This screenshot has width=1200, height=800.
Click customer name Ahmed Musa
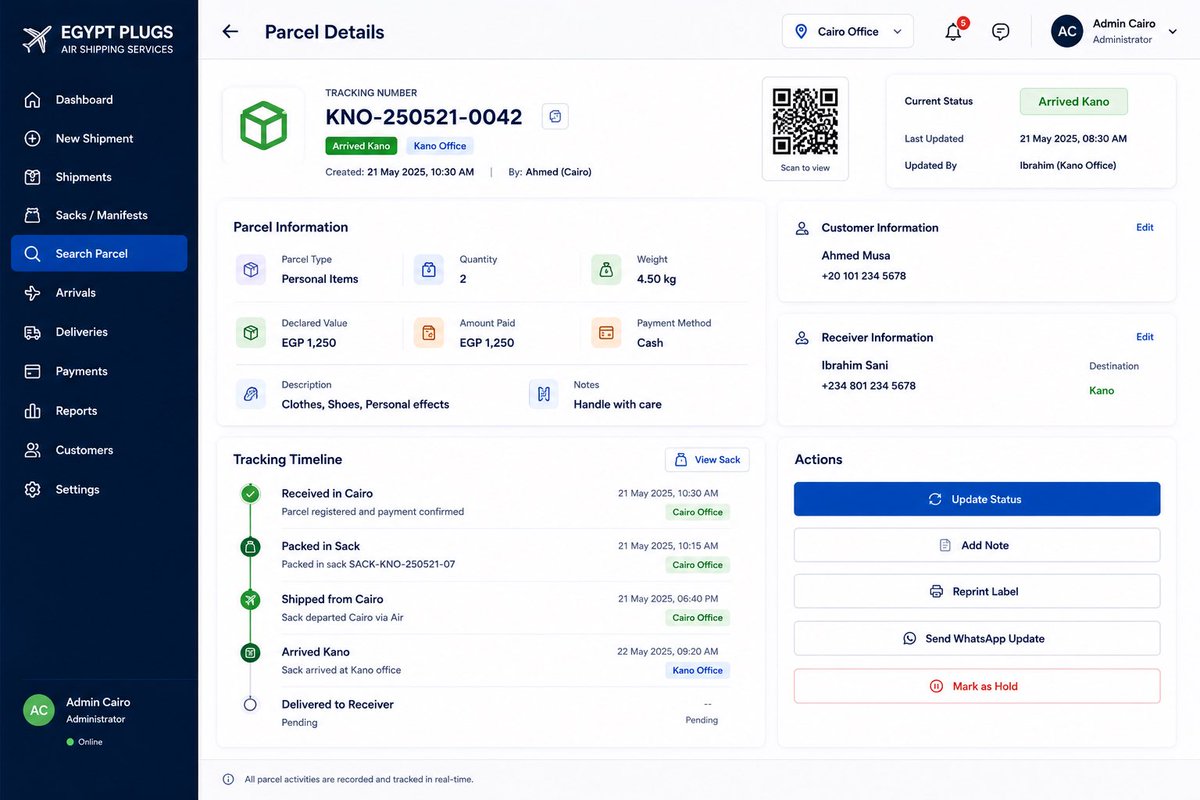(856, 255)
